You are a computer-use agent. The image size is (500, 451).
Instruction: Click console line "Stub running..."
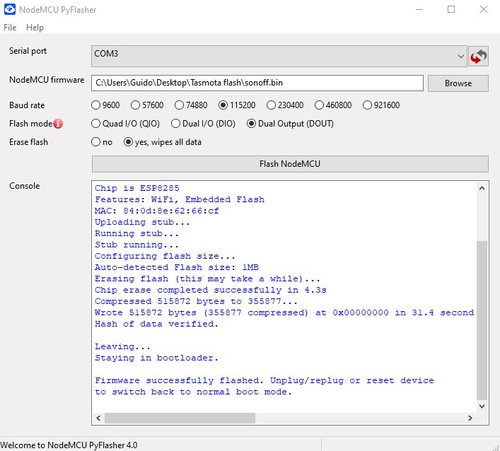click(137, 245)
